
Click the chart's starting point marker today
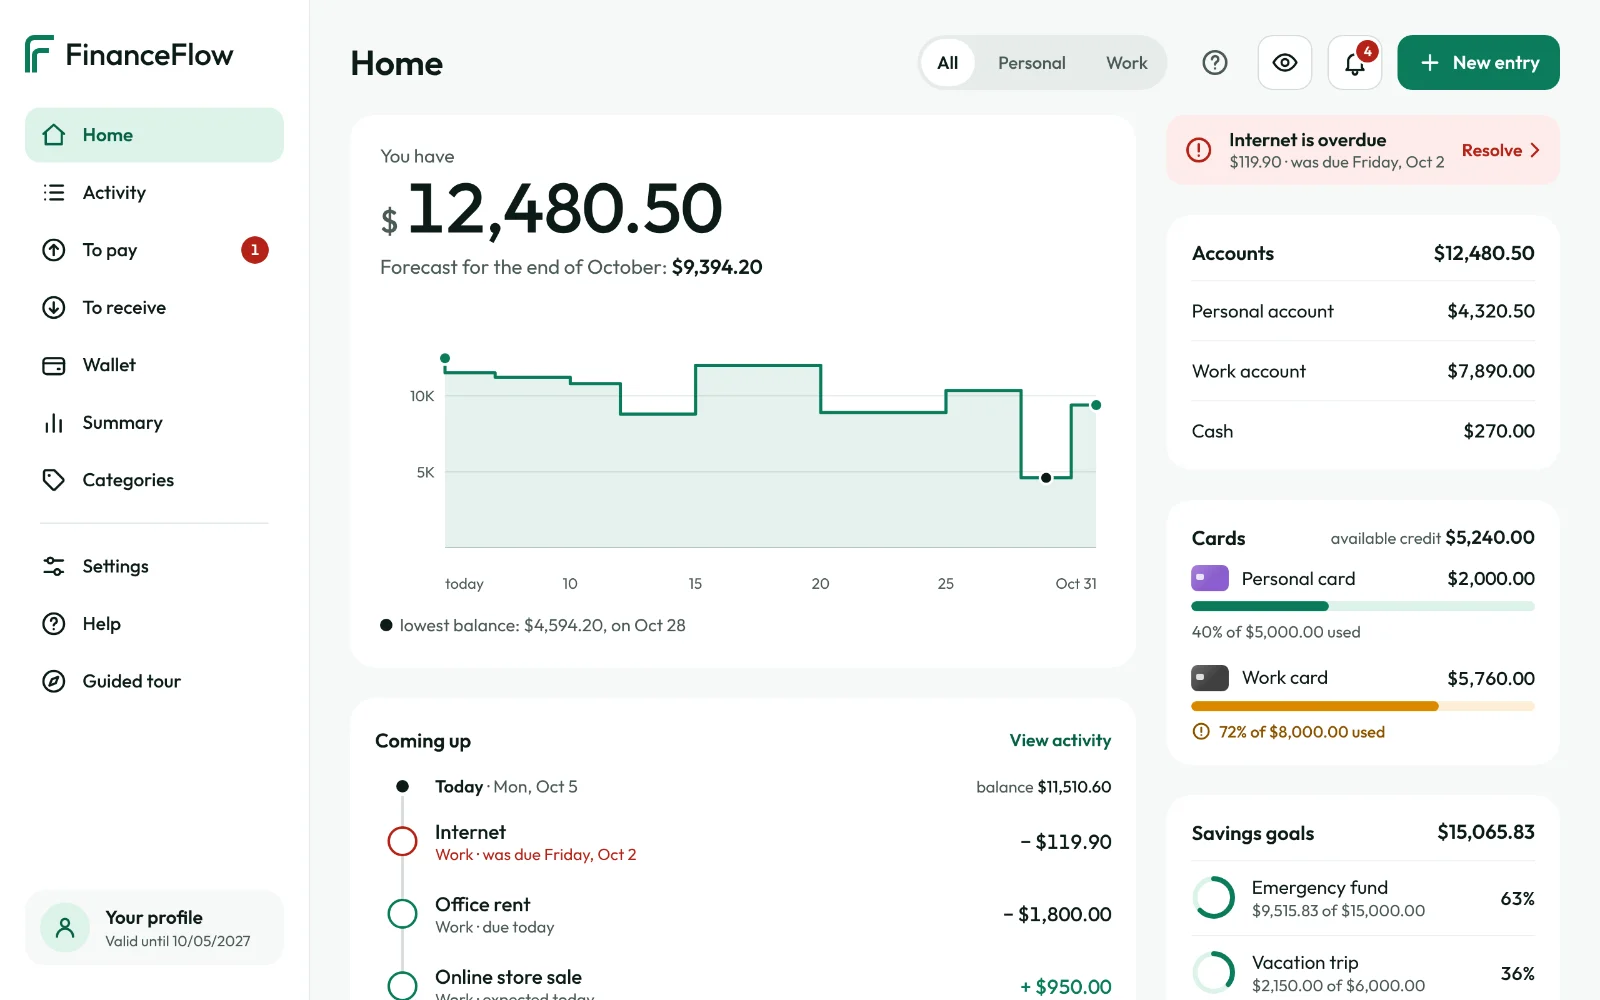click(445, 358)
